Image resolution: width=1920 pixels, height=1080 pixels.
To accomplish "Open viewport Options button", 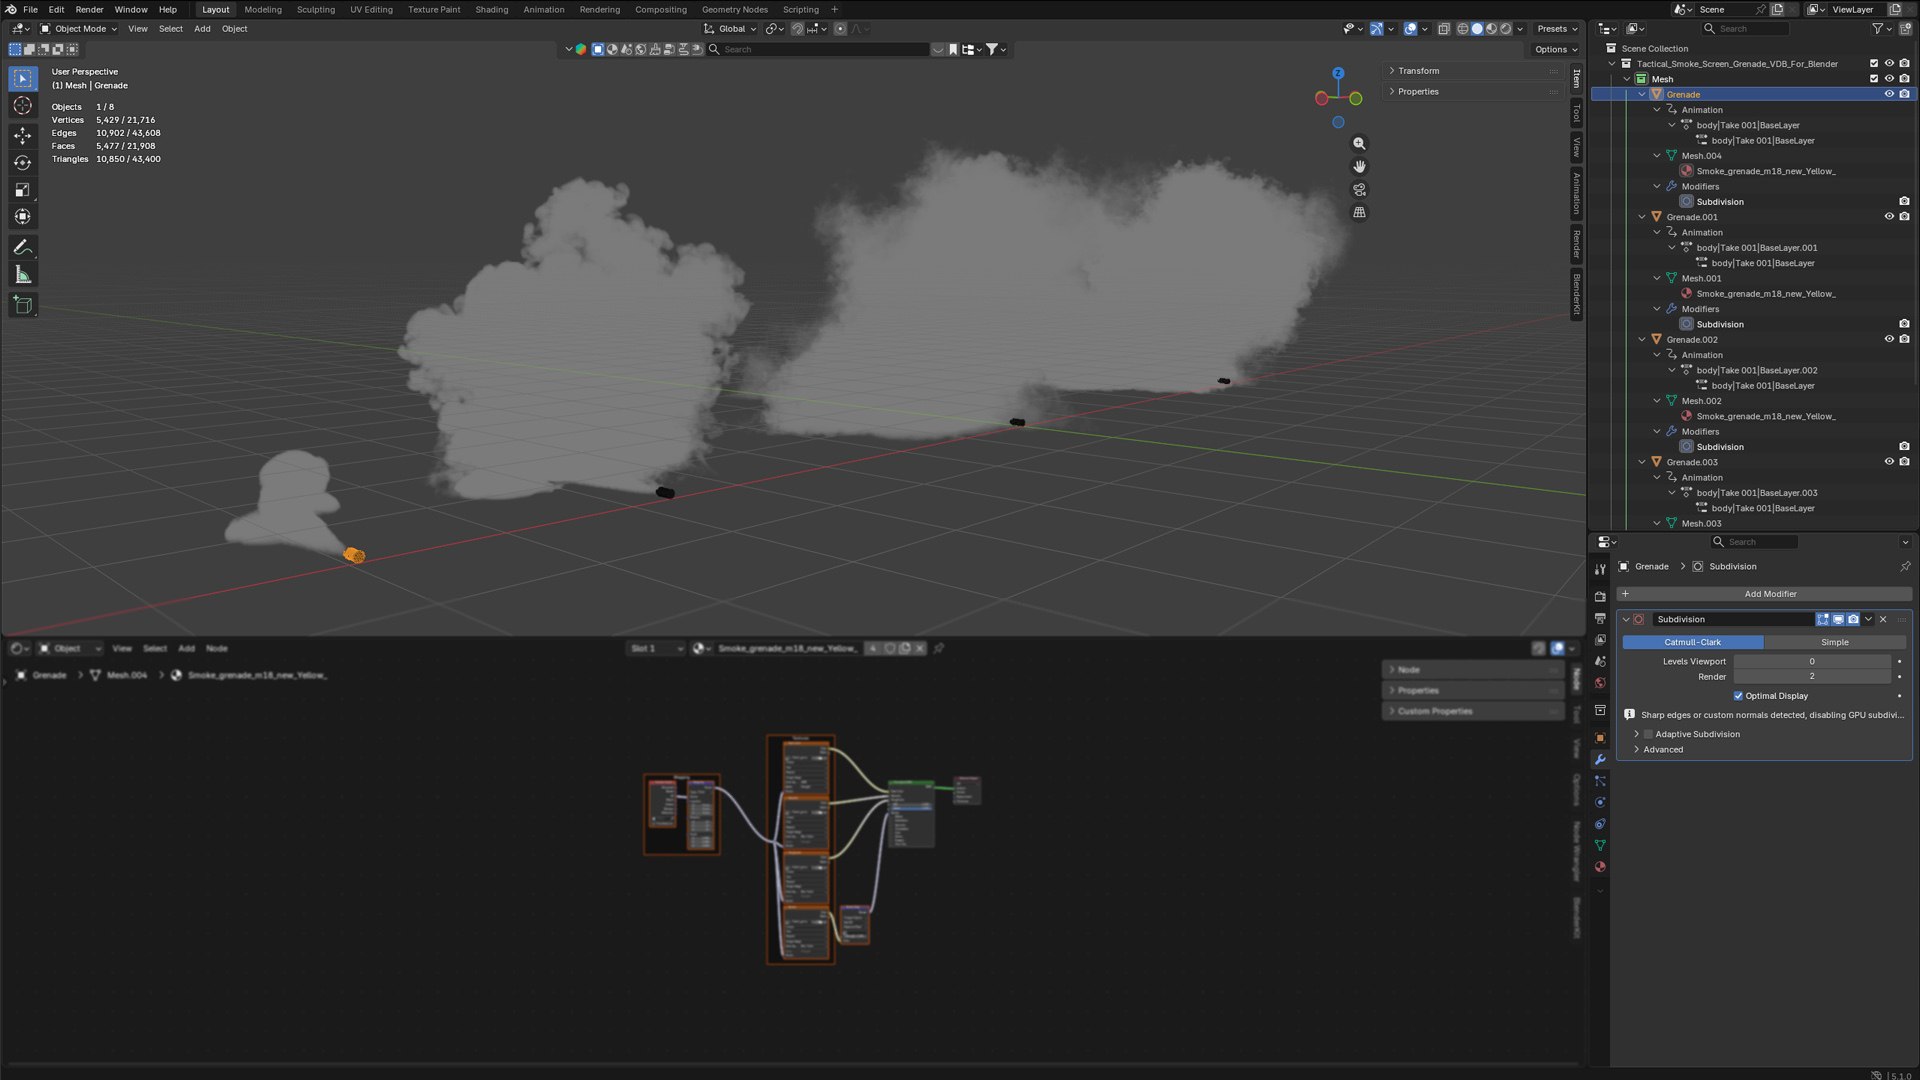I will [x=1555, y=50].
